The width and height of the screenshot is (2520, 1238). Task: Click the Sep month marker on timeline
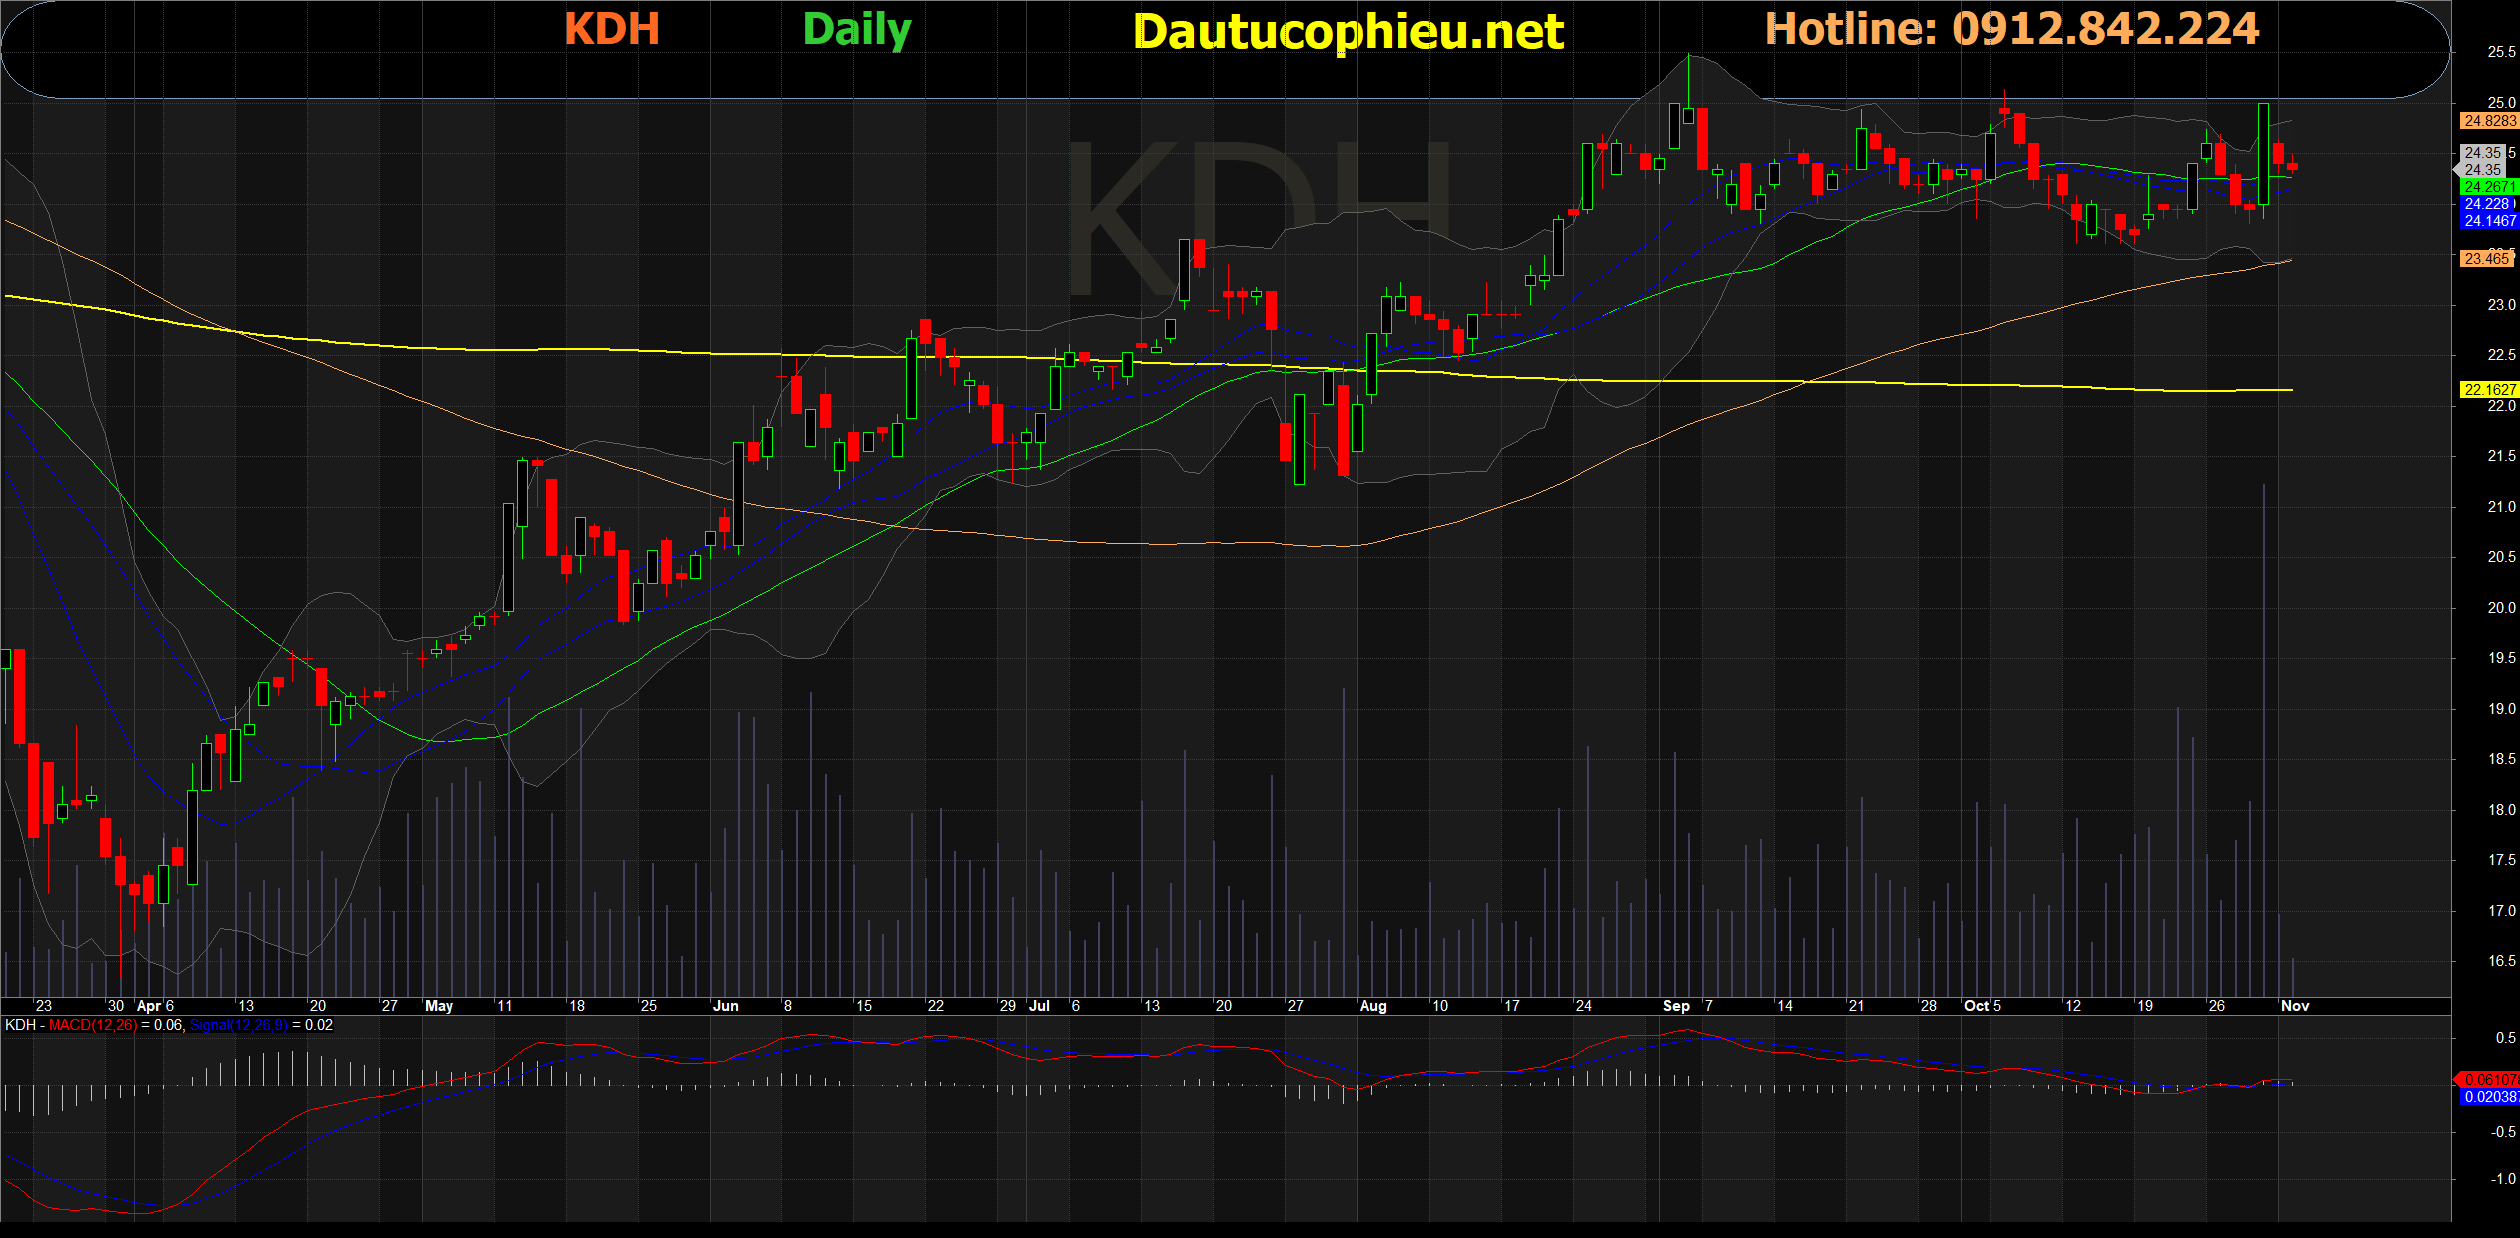pyautogui.click(x=1676, y=1006)
